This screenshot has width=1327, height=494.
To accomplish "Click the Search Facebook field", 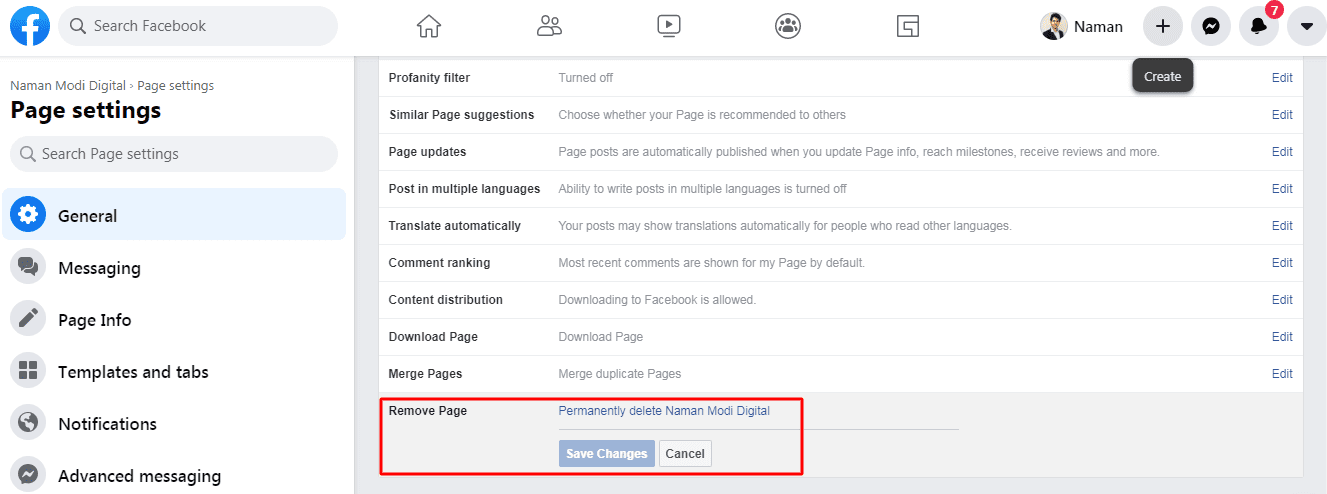I will [198, 26].
